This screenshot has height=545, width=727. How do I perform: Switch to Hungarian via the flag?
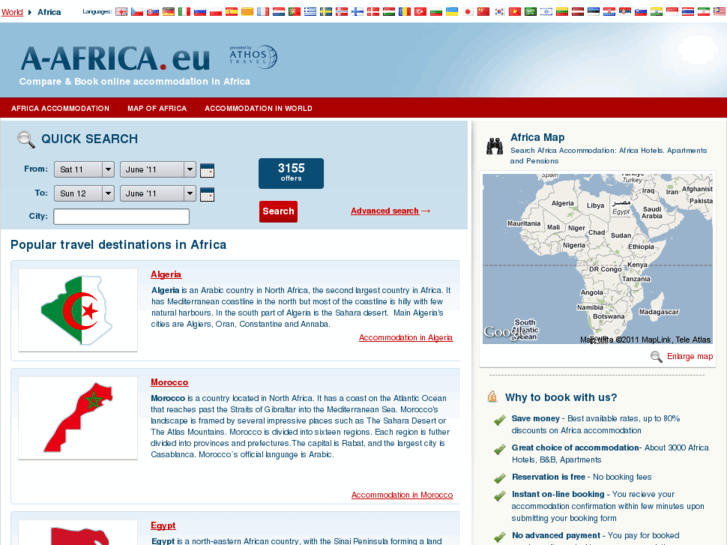coord(389,12)
